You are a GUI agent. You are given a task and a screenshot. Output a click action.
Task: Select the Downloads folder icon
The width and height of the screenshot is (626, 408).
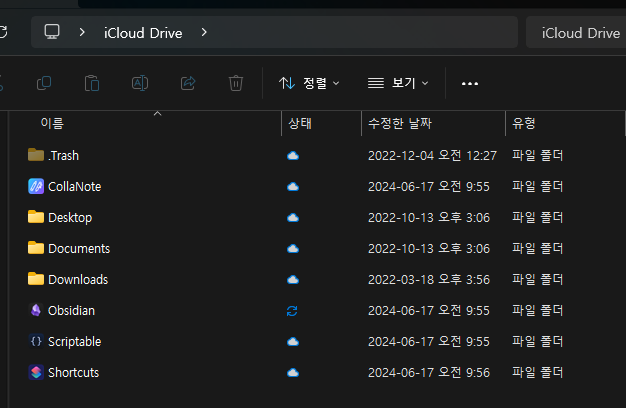coord(36,279)
